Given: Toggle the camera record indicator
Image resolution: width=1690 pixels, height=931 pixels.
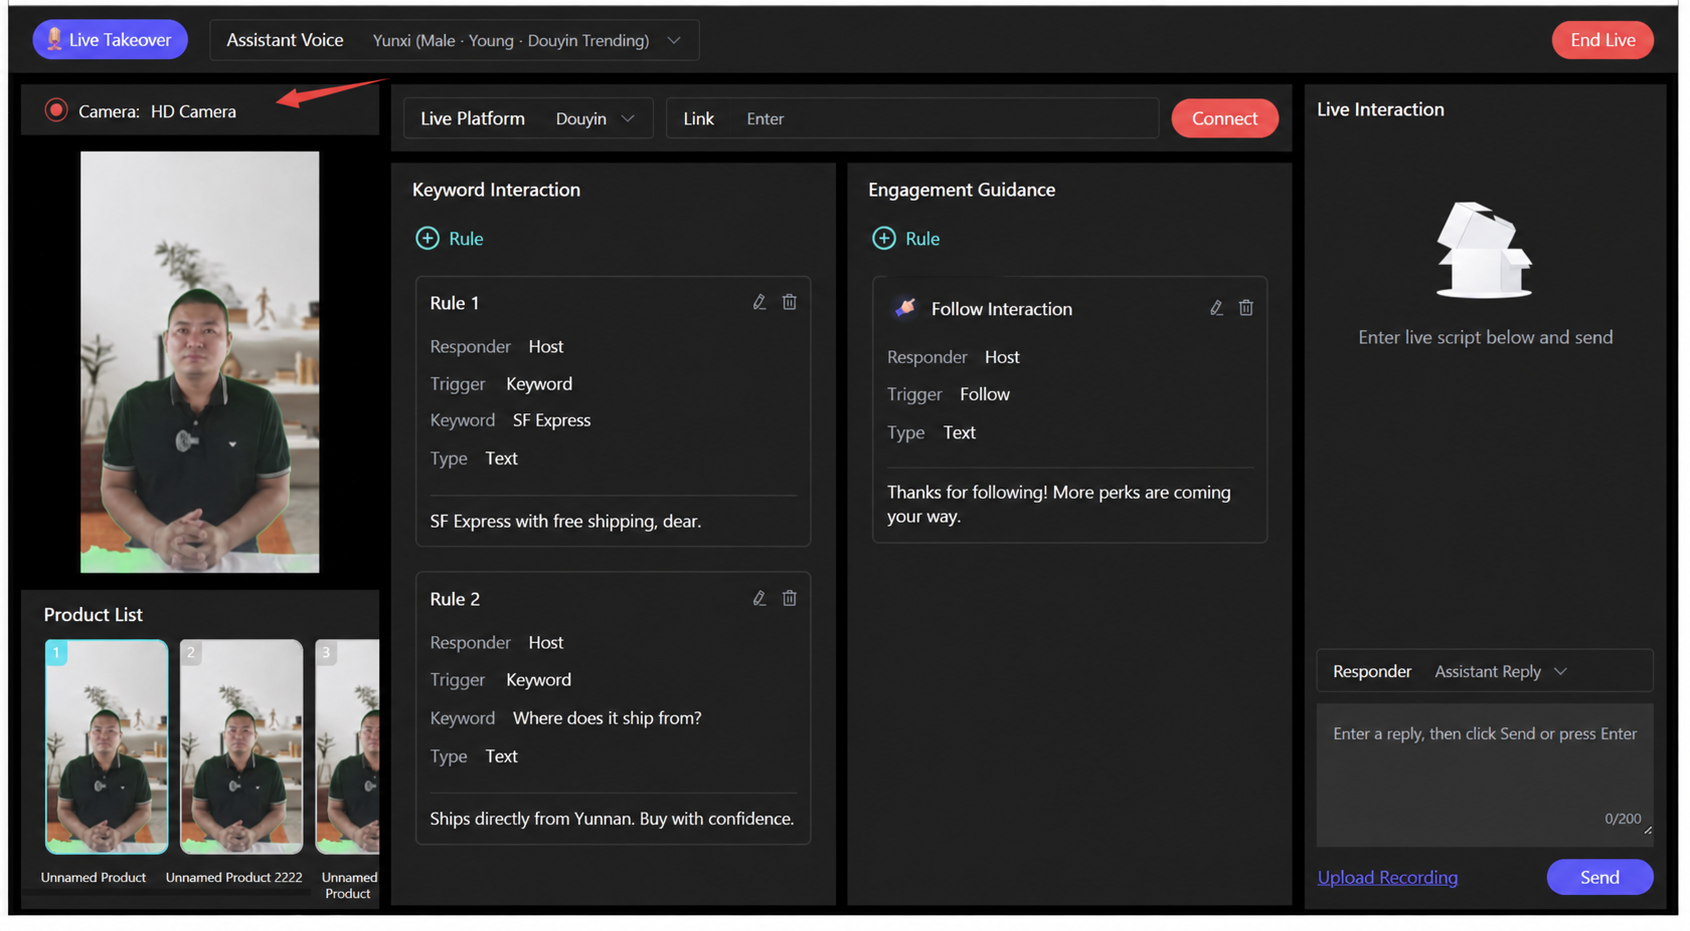Looking at the screenshot, I should coord(56,110).
